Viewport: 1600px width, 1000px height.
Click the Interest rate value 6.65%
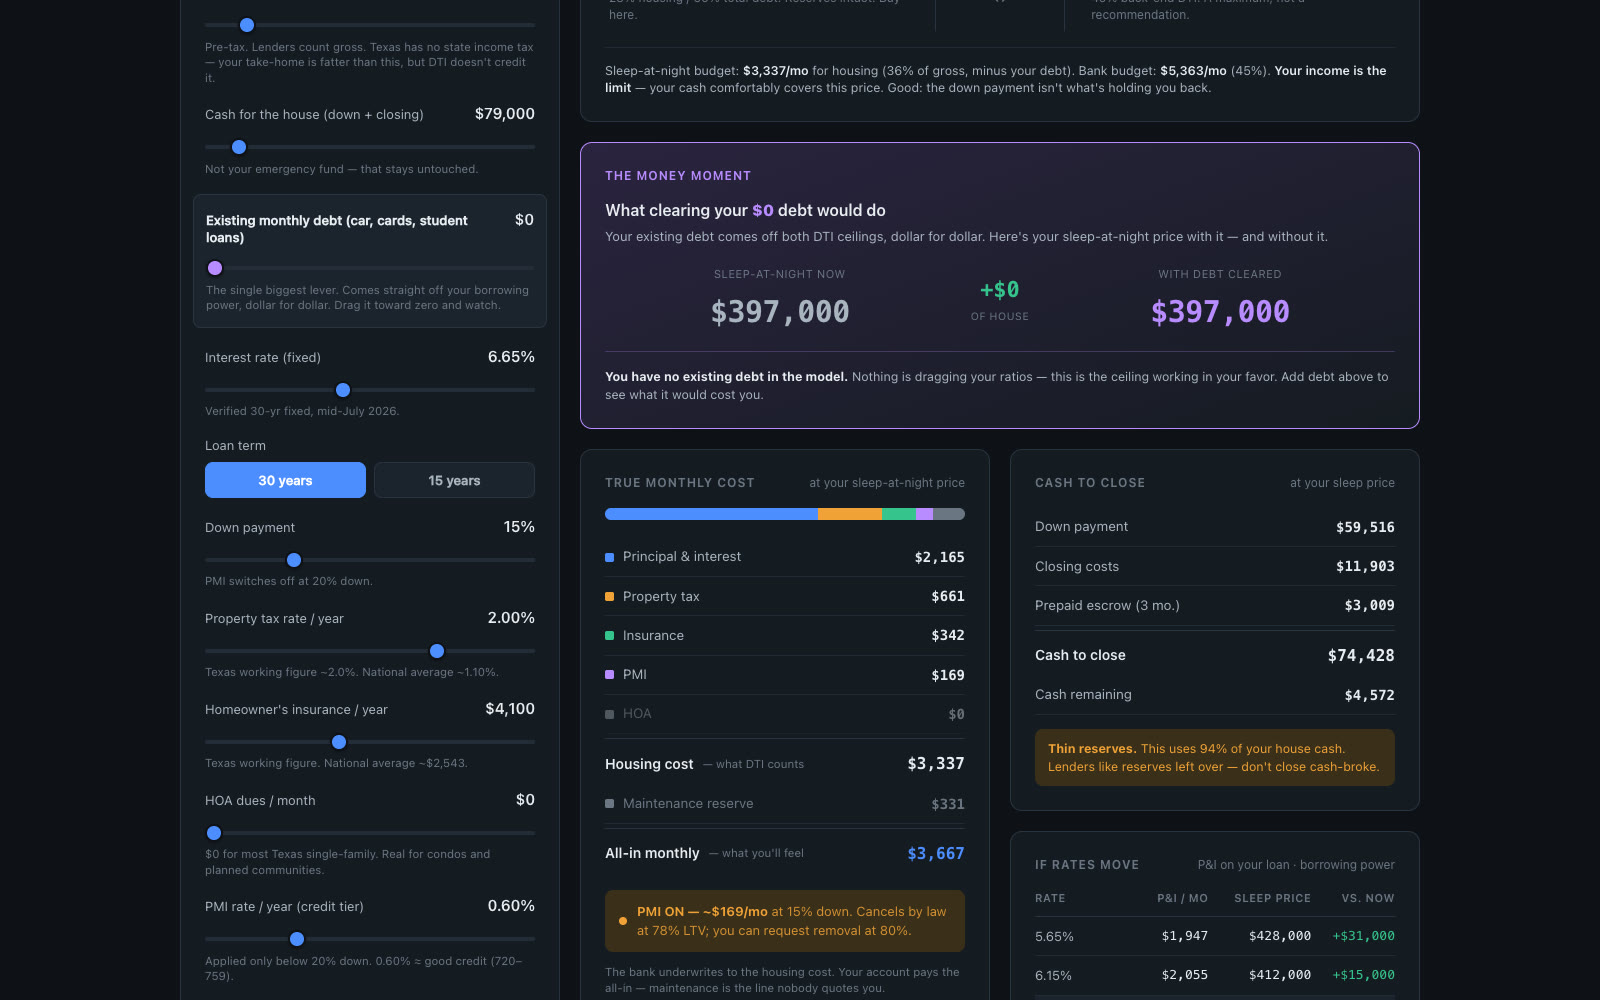[511, 357]
